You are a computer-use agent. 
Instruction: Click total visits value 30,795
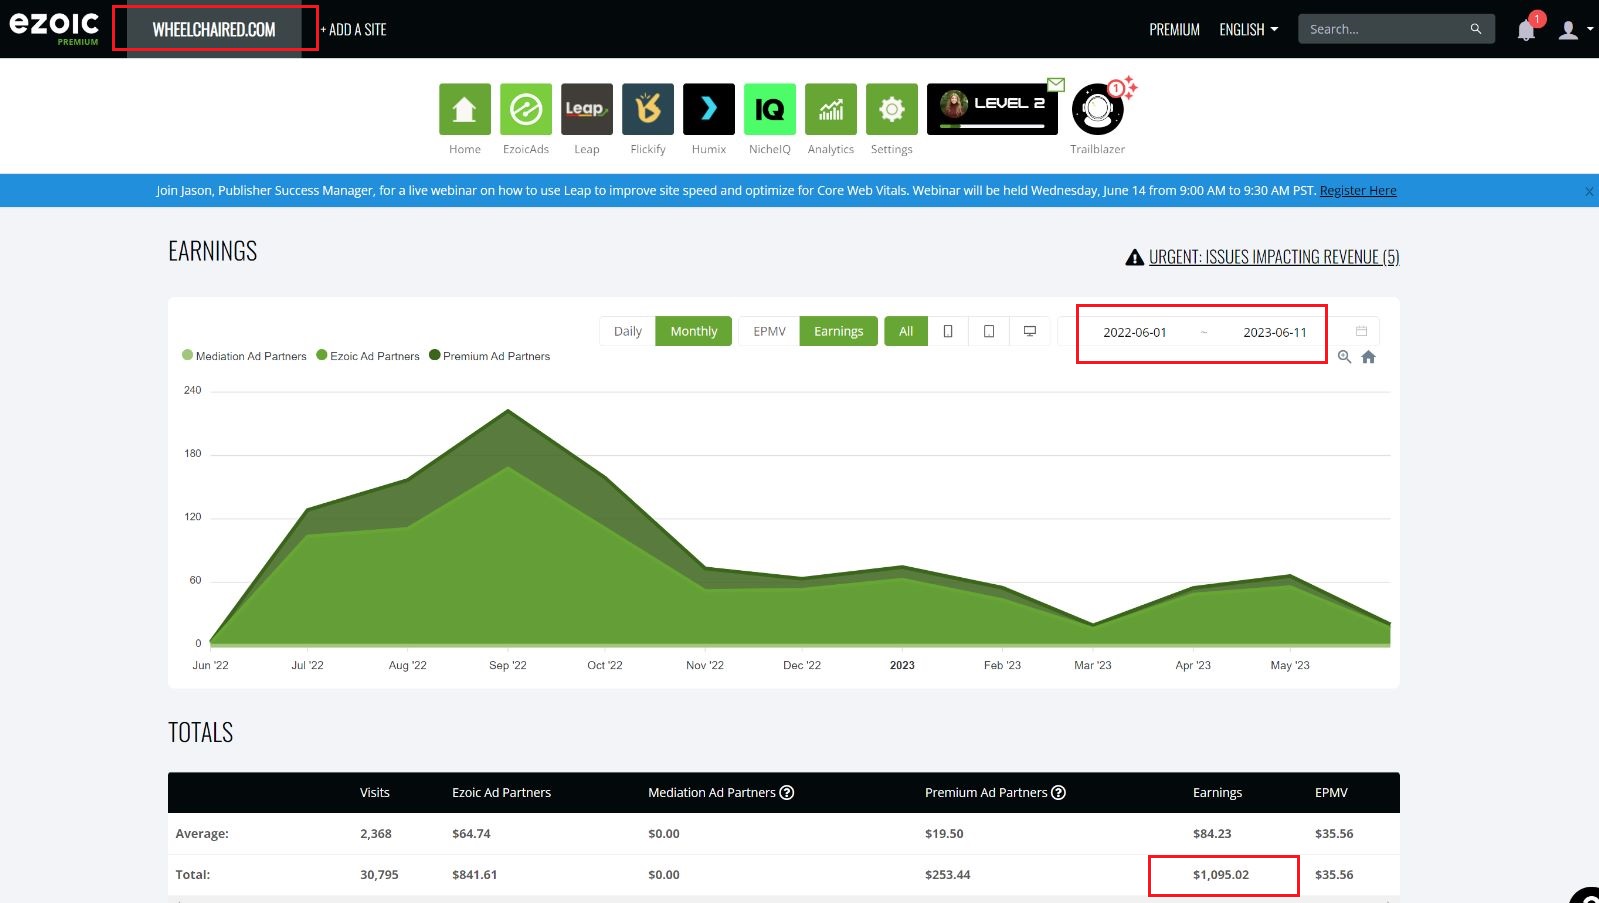[379, 874]
